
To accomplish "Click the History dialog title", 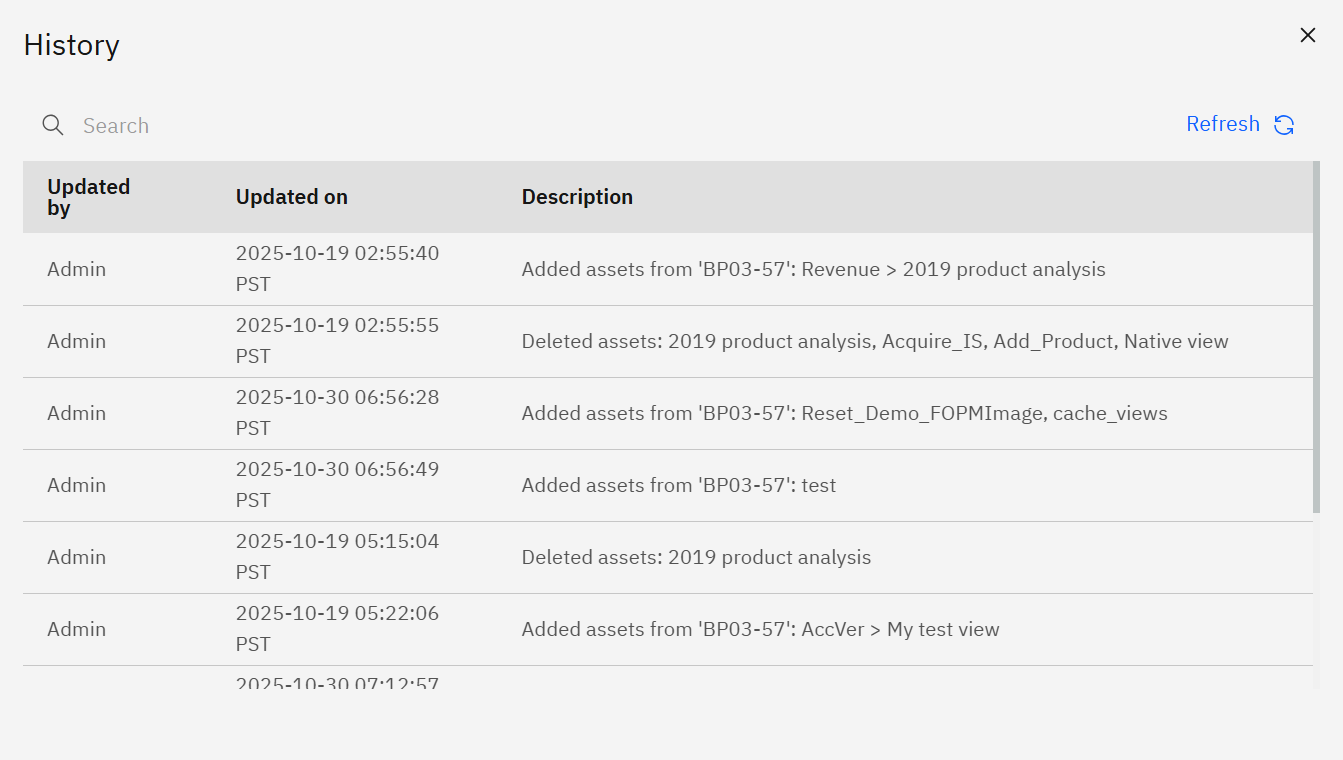I will pos(71,45).
